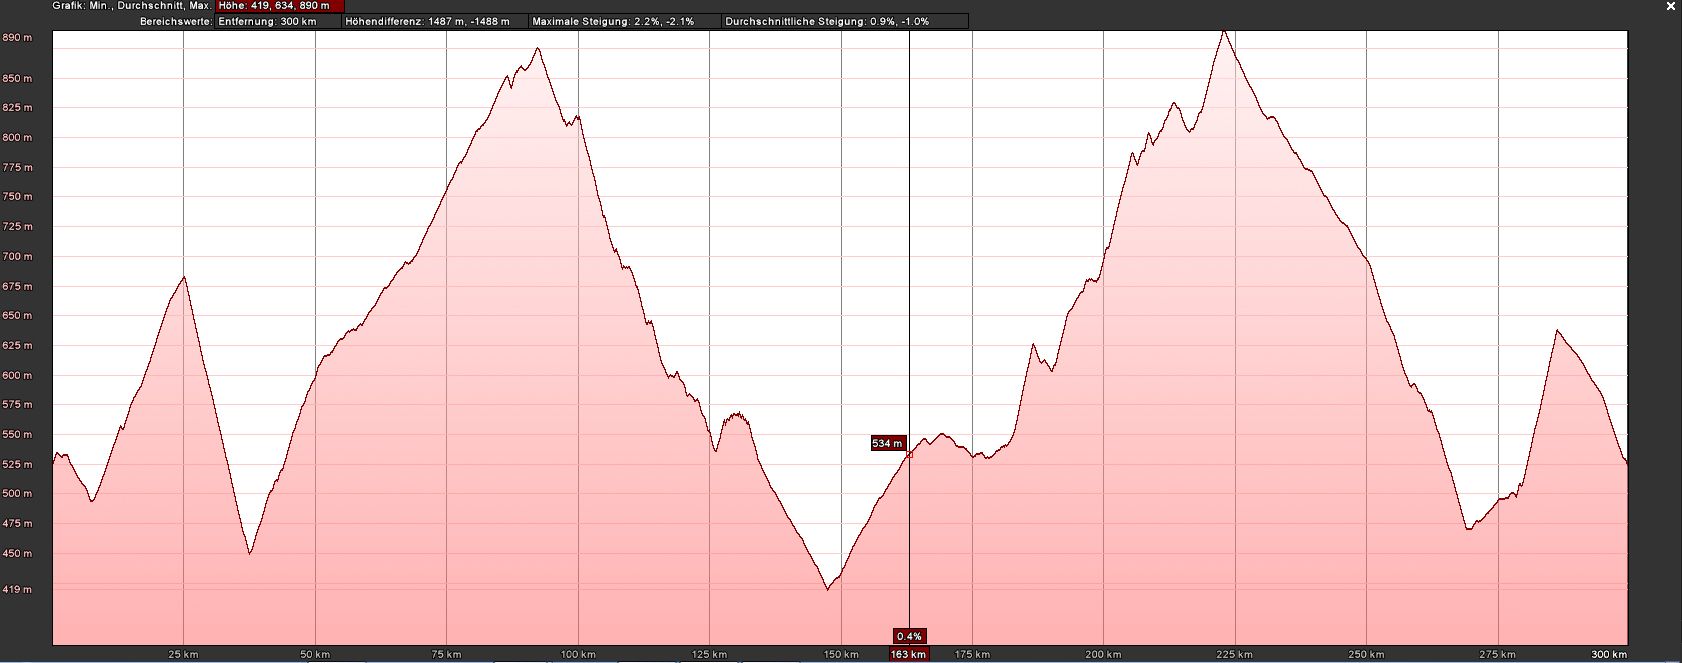Click the 419 m minimum elevation axis label

[x=17, y=589]
